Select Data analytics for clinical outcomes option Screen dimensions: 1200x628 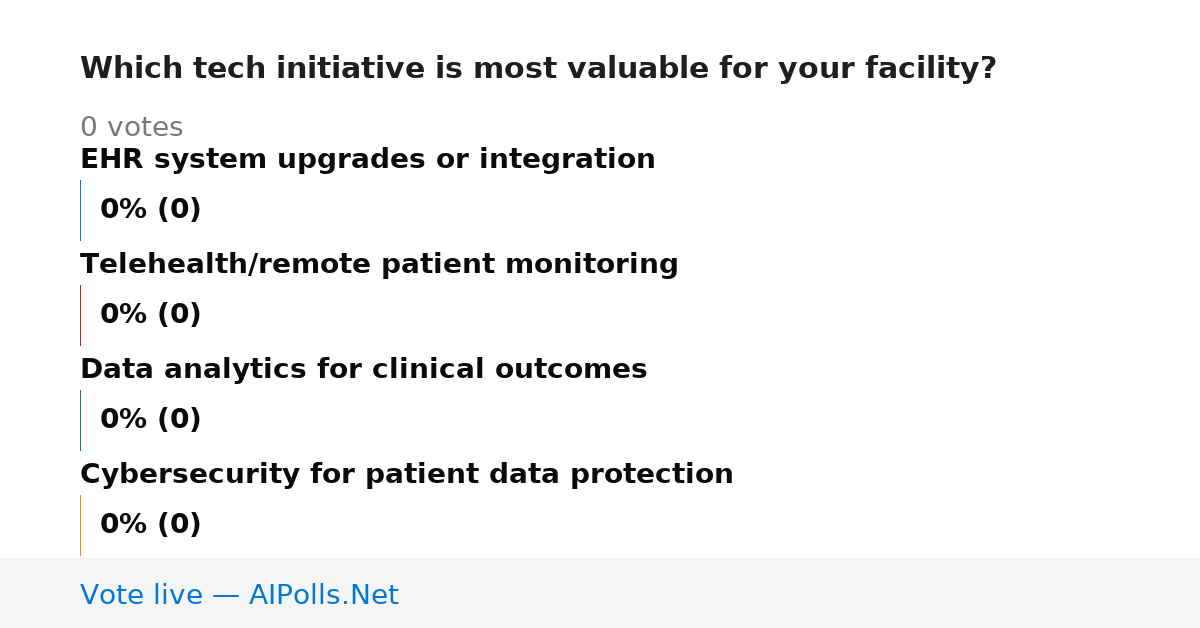tap(363, 370)
